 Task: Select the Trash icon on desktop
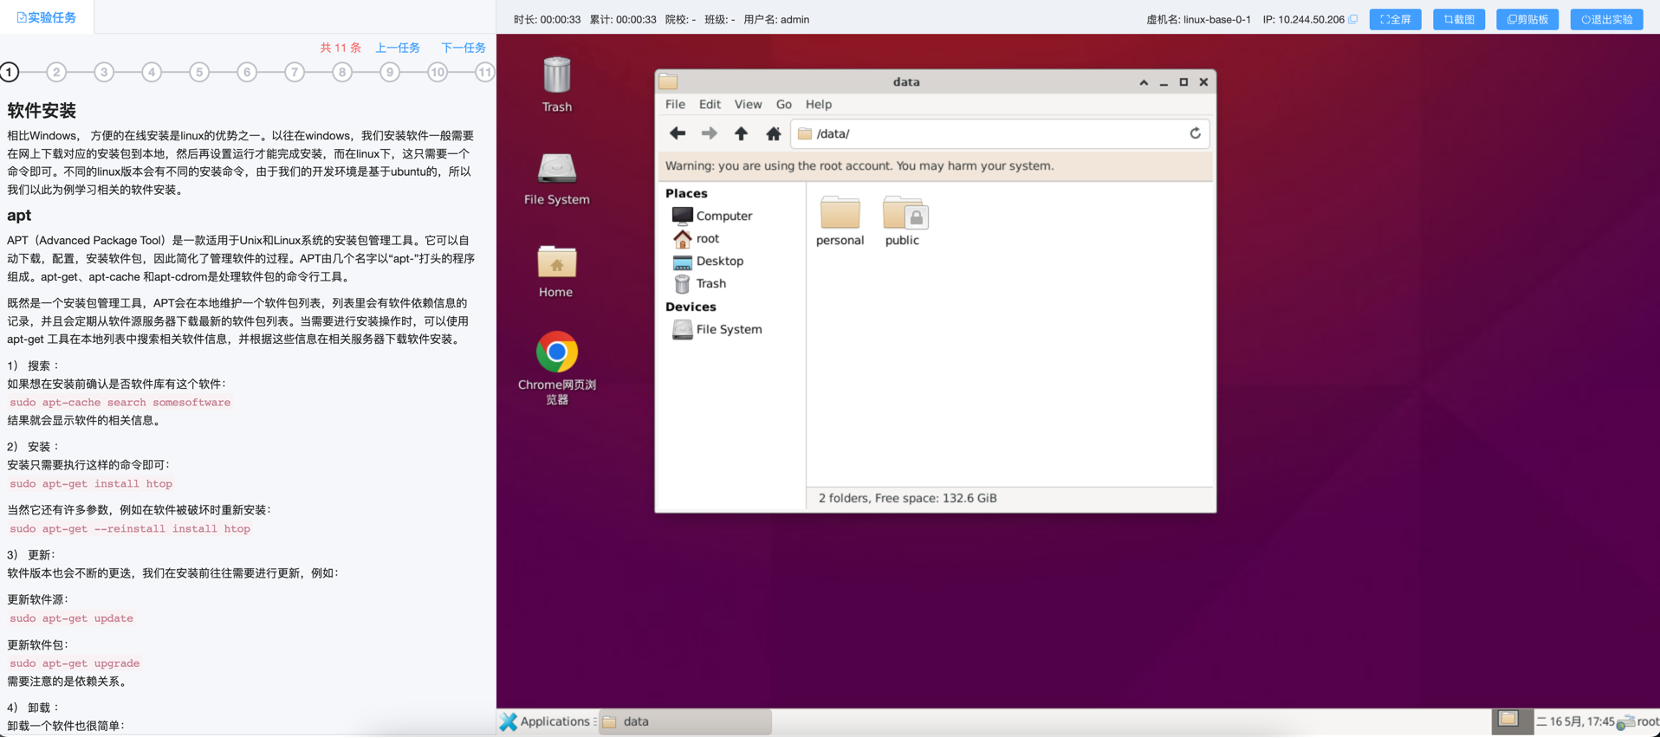(x=557, y=78)
